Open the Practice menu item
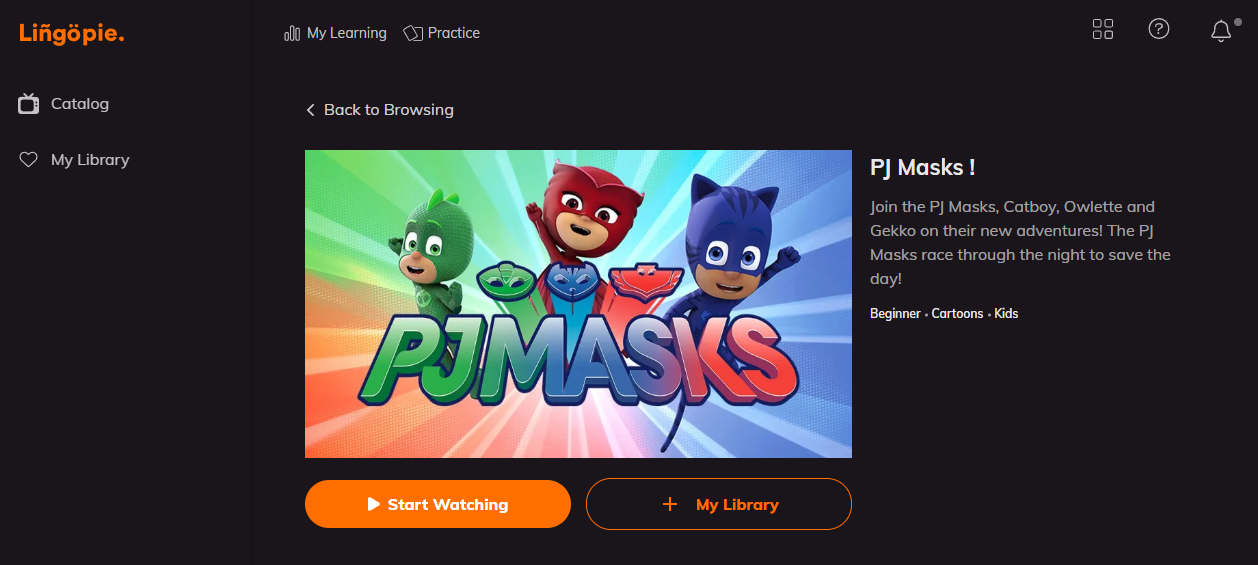 click(441, 33)
